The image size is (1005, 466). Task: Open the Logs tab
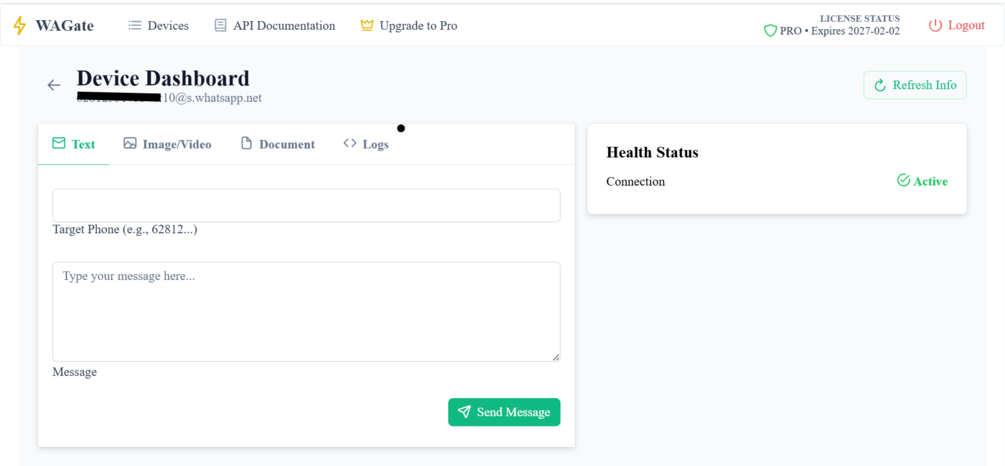[366, 144]
